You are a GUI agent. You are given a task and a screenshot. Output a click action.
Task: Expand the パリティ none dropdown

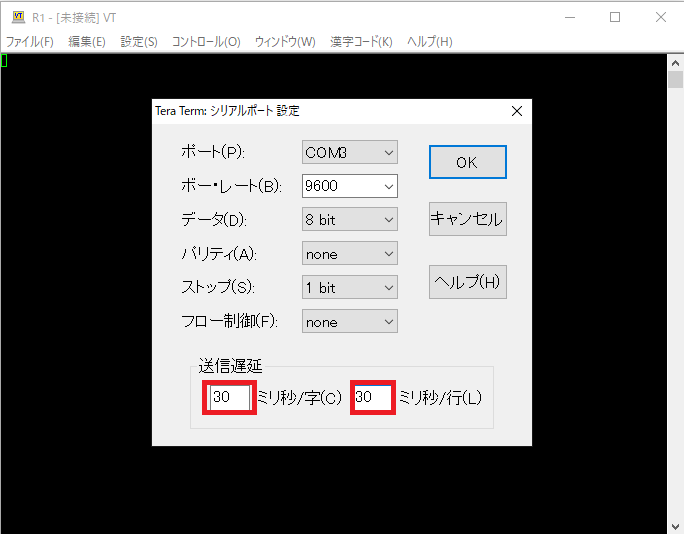[349, 253]
